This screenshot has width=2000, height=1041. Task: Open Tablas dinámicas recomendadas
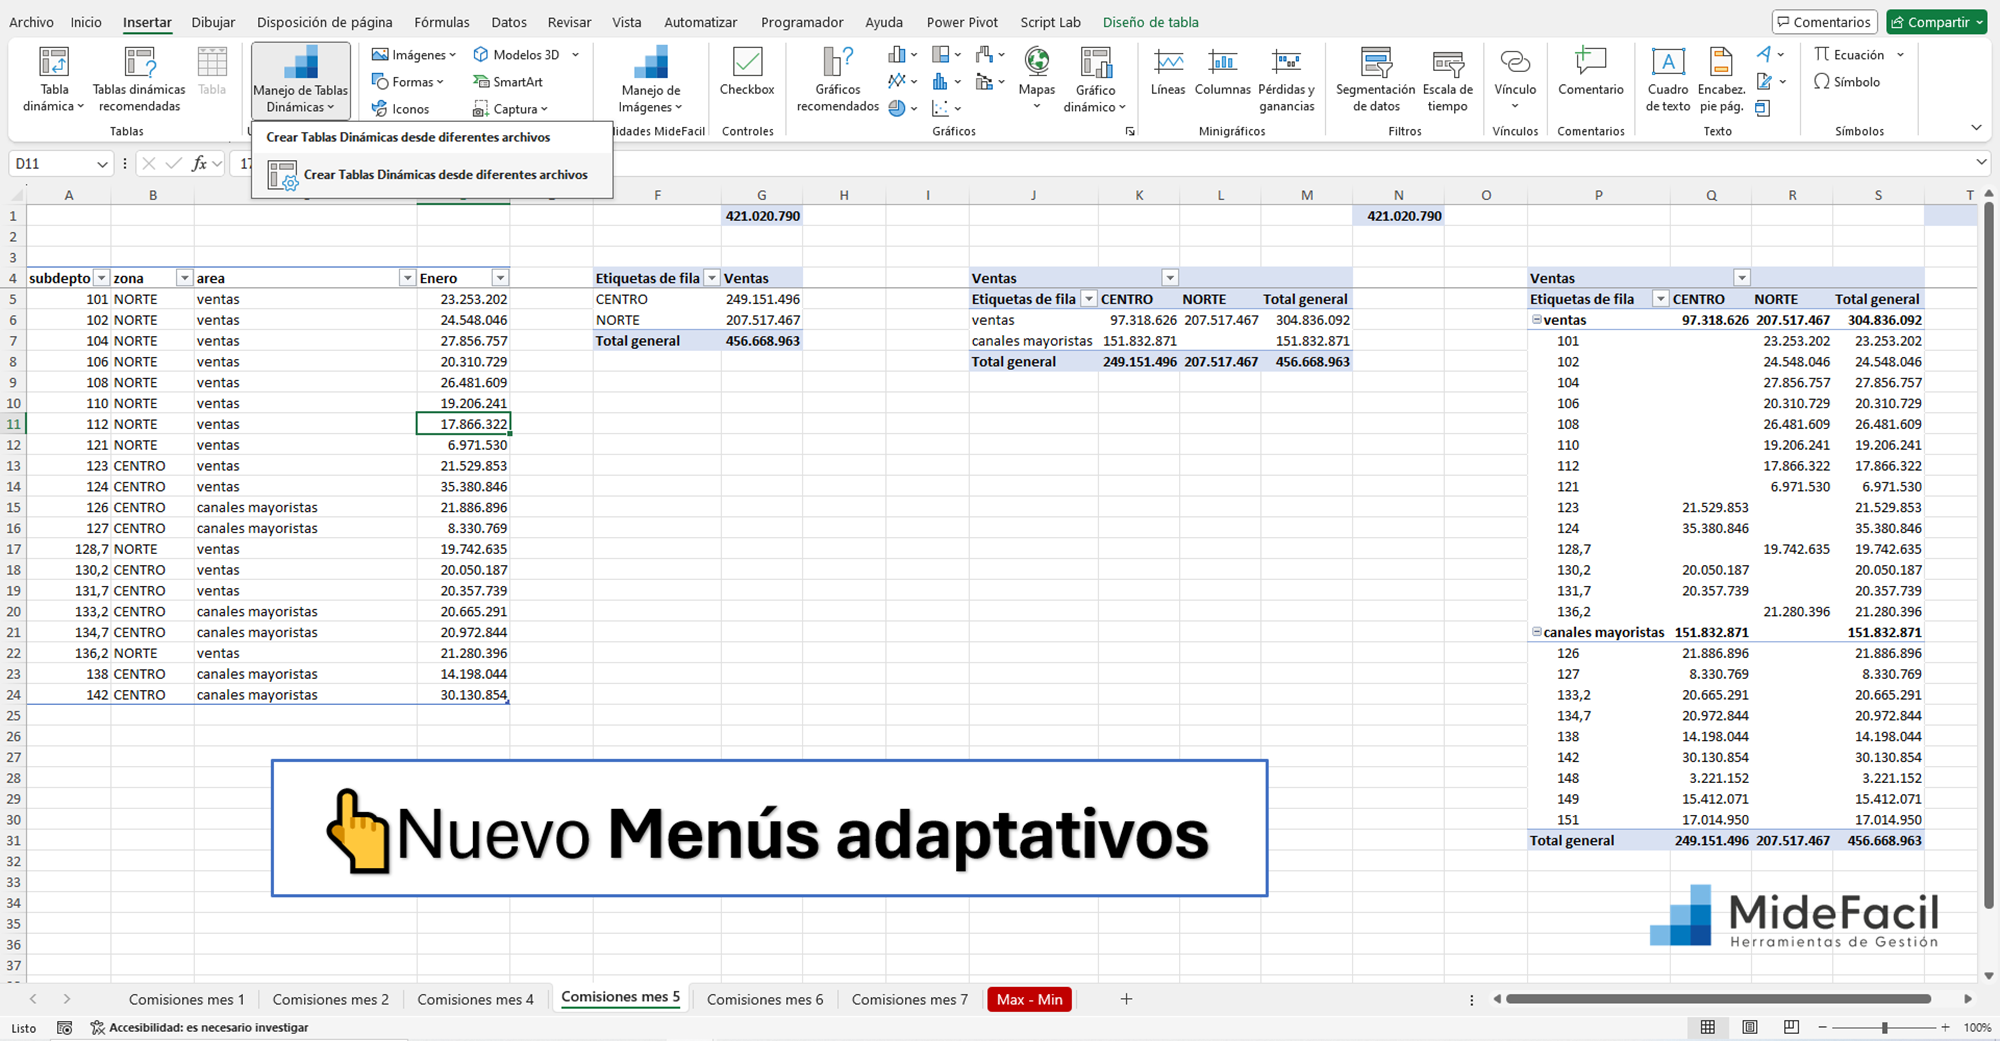(139, 79)
